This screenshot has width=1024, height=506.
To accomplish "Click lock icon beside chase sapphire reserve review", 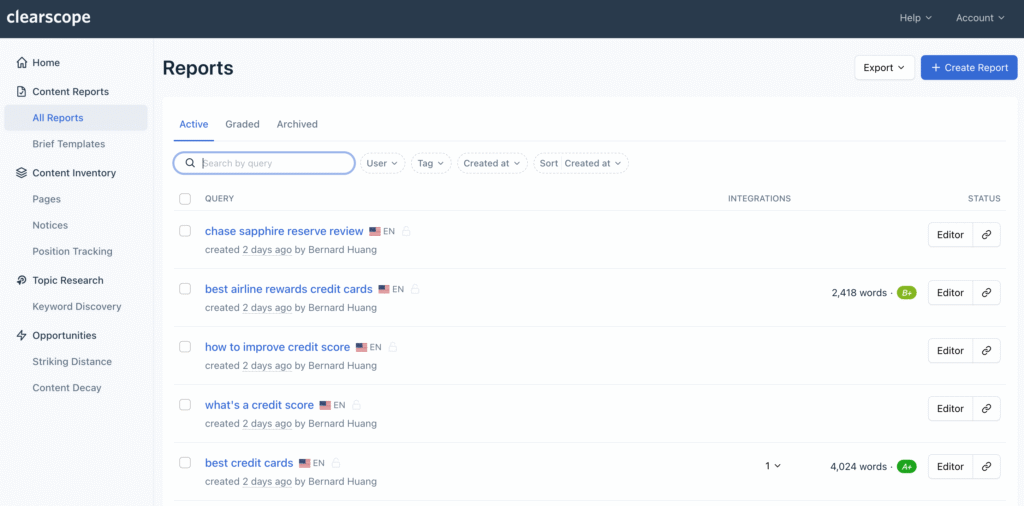I will click(406, 231).
